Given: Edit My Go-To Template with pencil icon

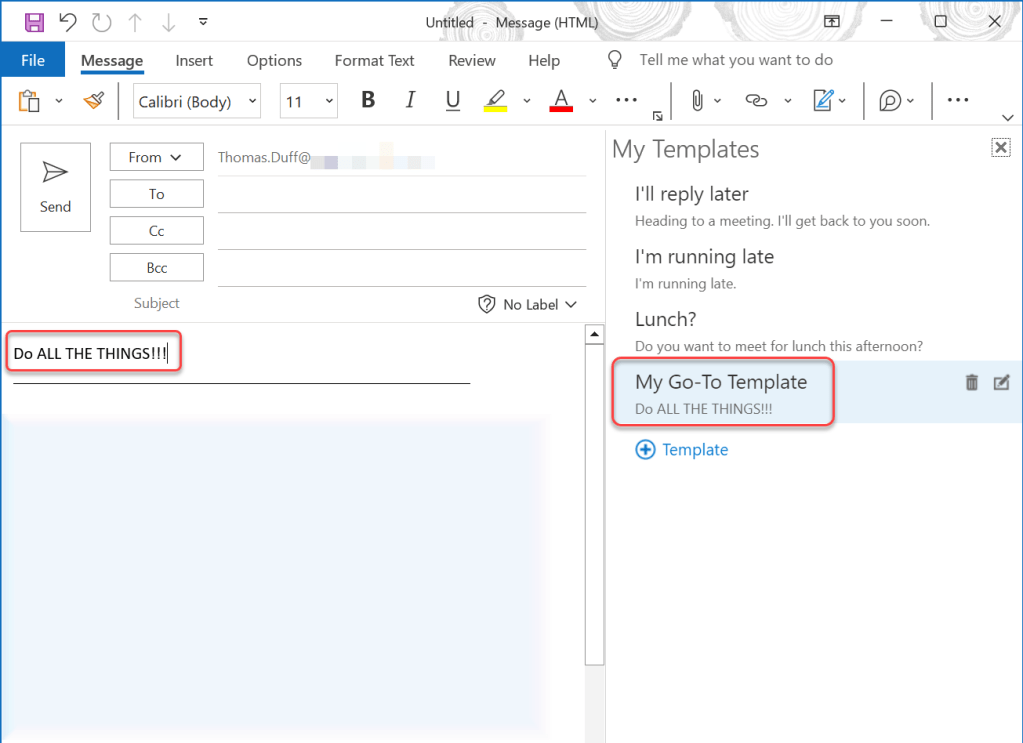Looking at the screenshot, I should point(1001,382).
